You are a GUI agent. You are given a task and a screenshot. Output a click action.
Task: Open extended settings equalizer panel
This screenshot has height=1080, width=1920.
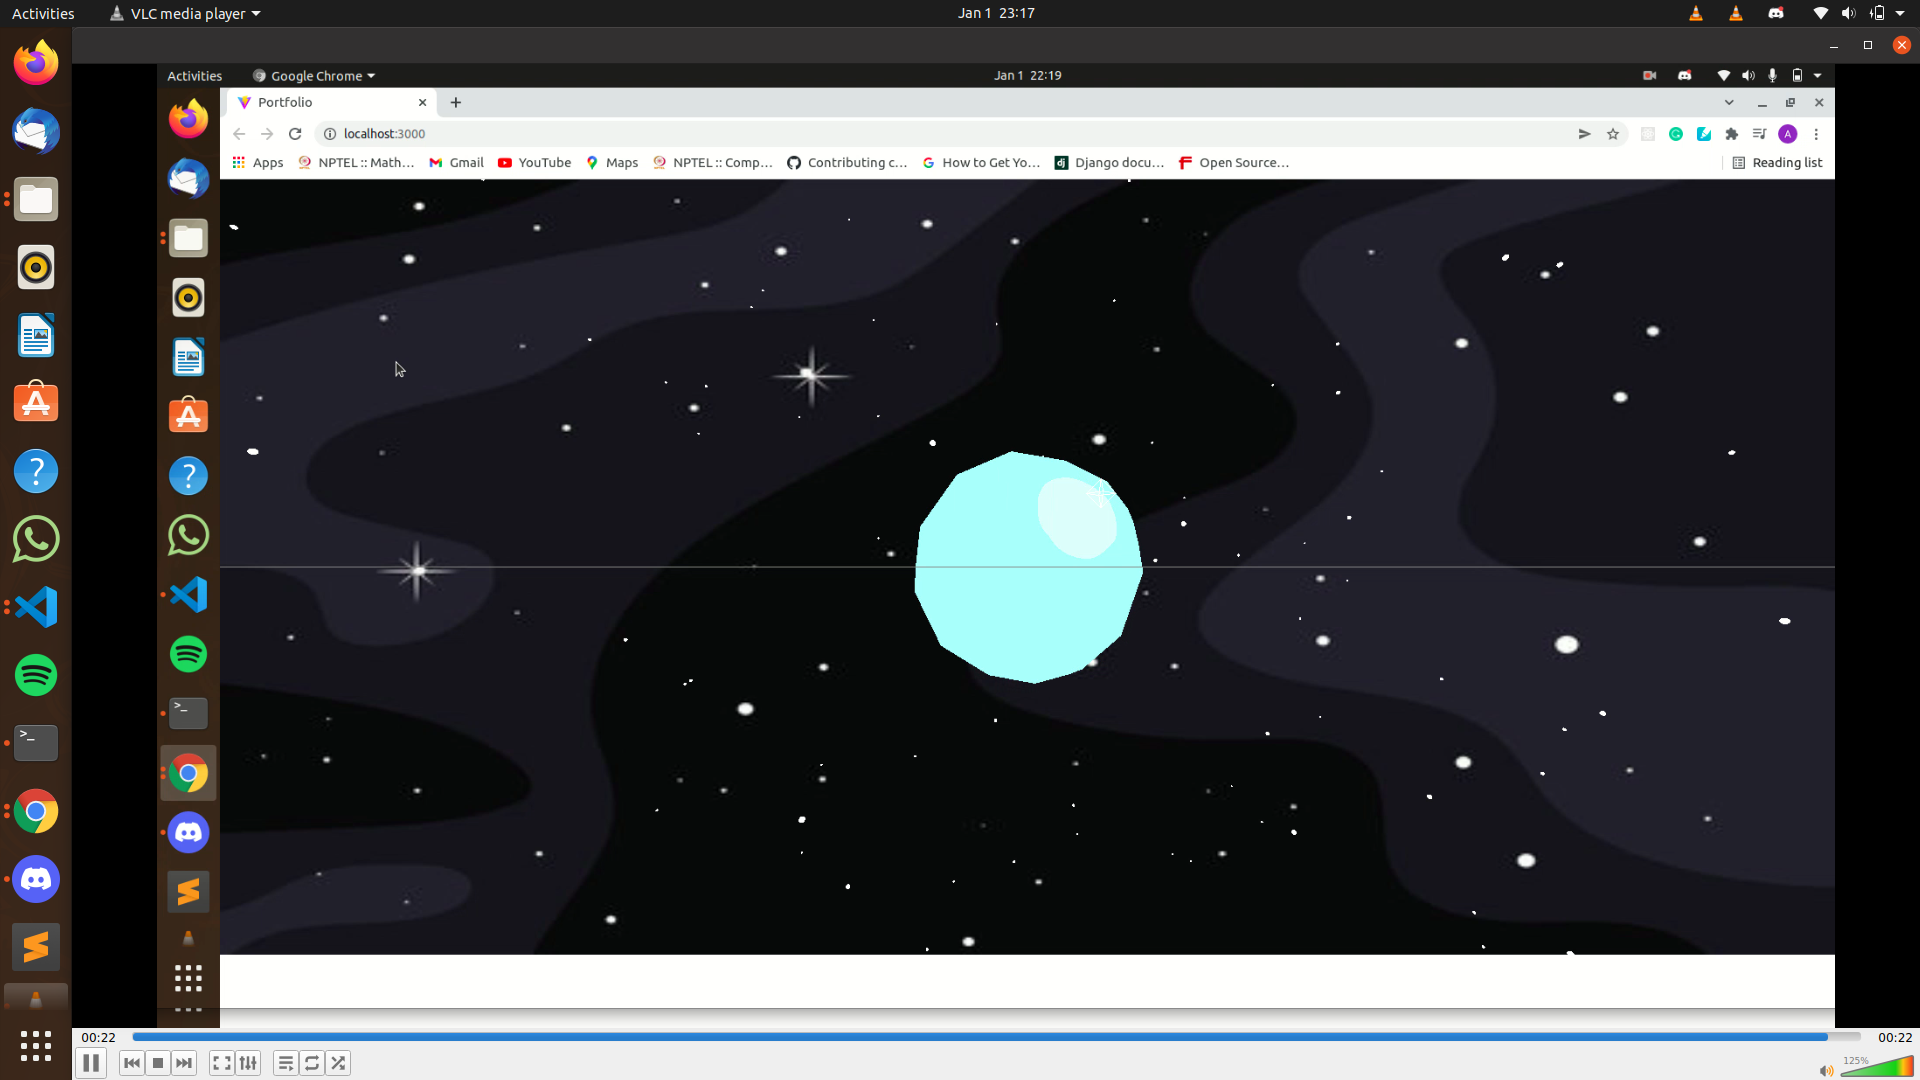point(248,1063)
